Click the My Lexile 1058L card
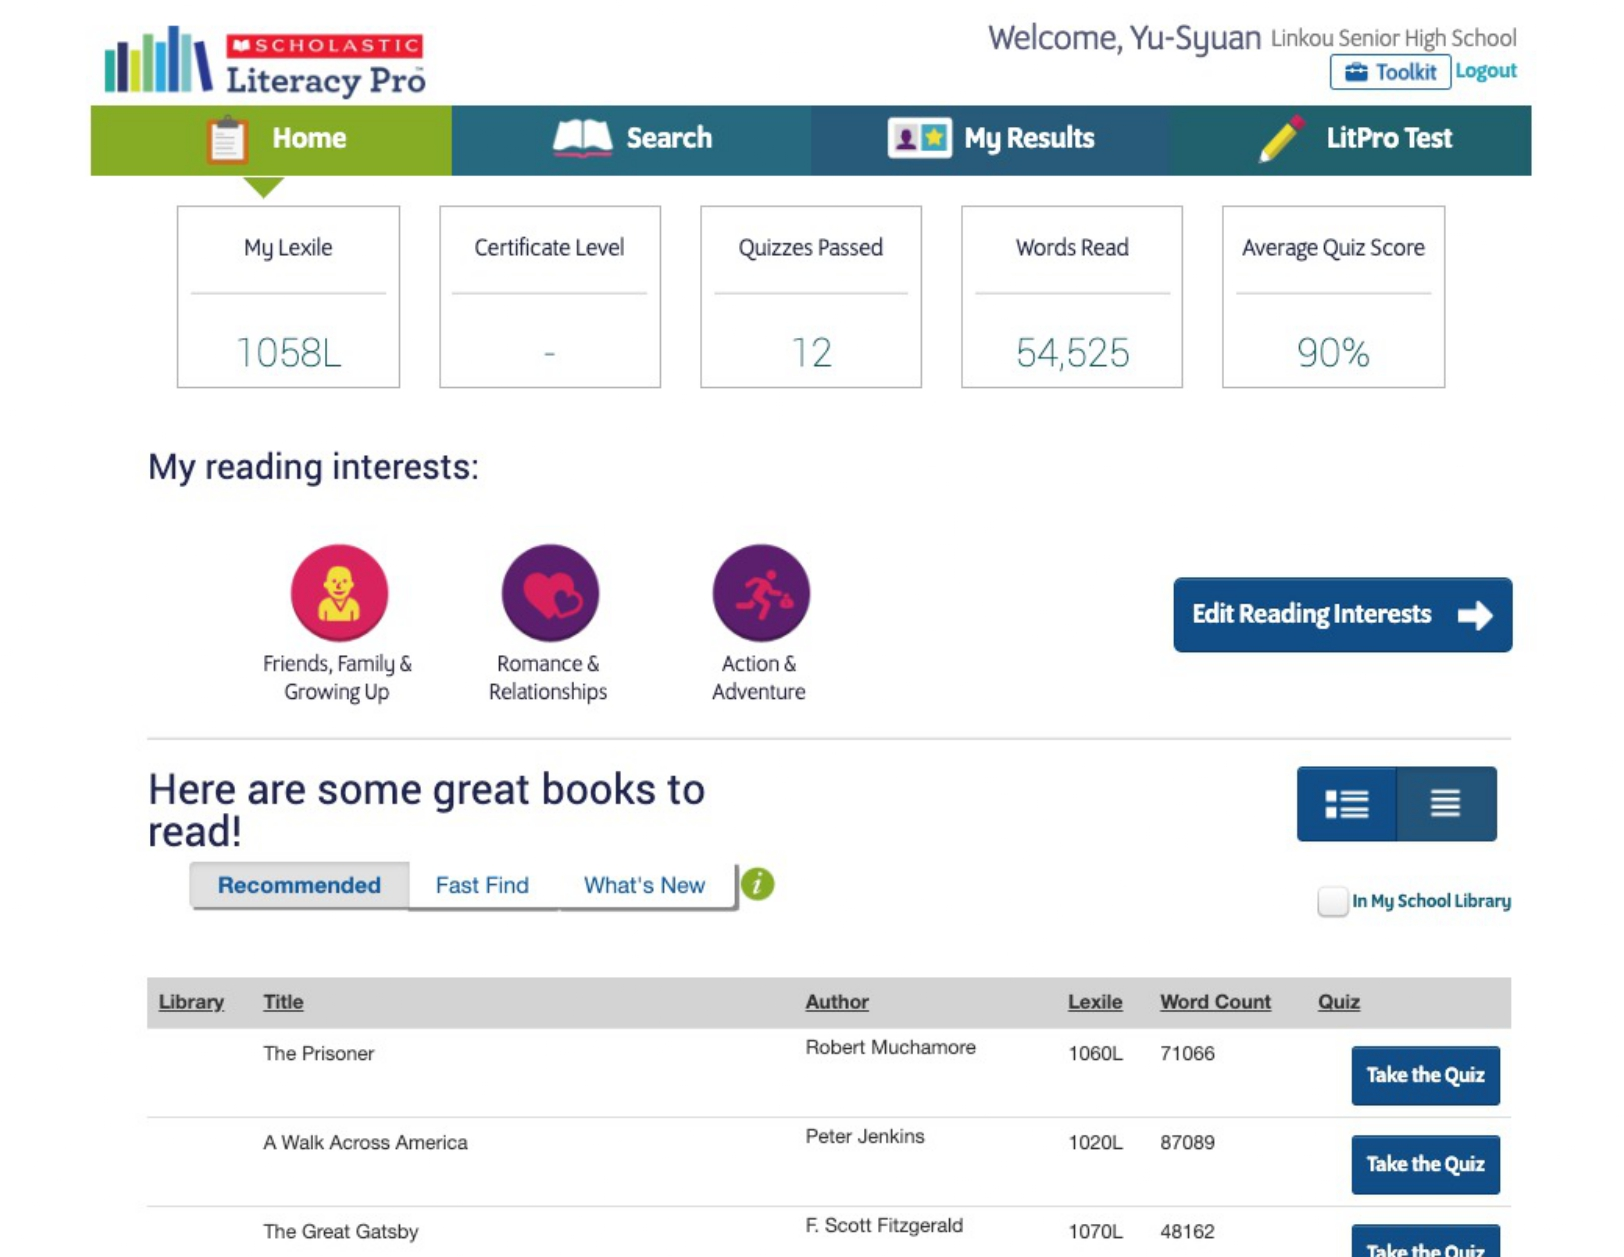This screenshot has width=1624, height=1257. [288, 297]
